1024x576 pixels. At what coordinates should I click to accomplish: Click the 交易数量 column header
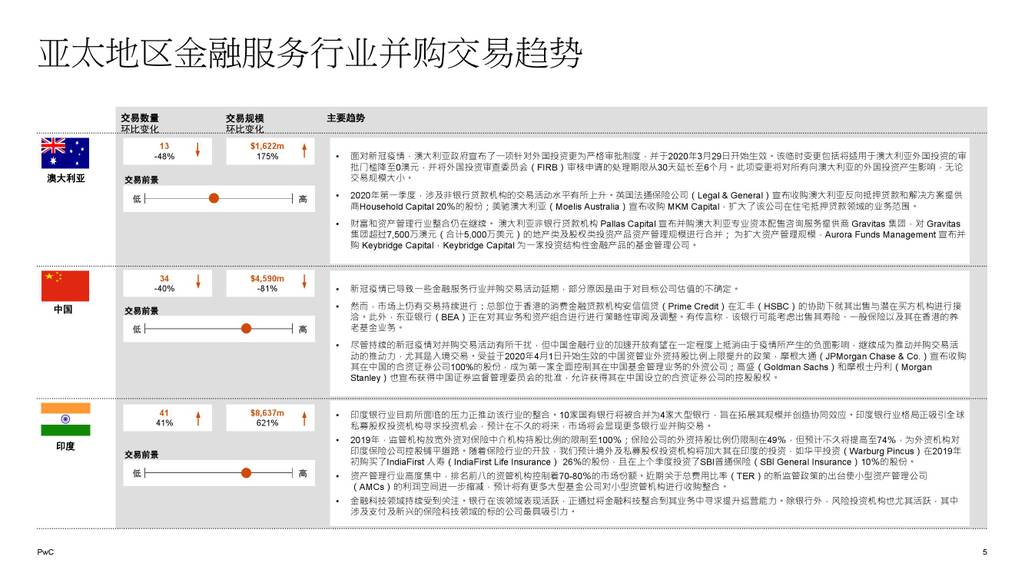(x=140, y=118)
